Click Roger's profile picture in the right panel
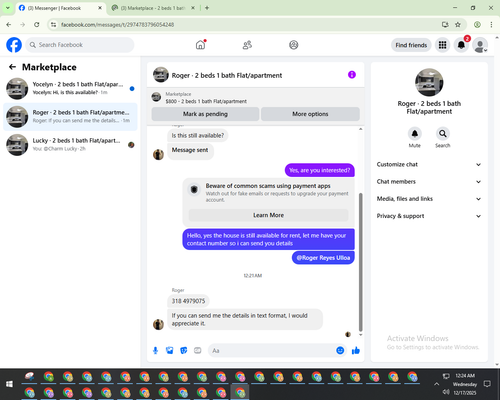Viewport: 500px width, 400px height. (x=429, y=82)
